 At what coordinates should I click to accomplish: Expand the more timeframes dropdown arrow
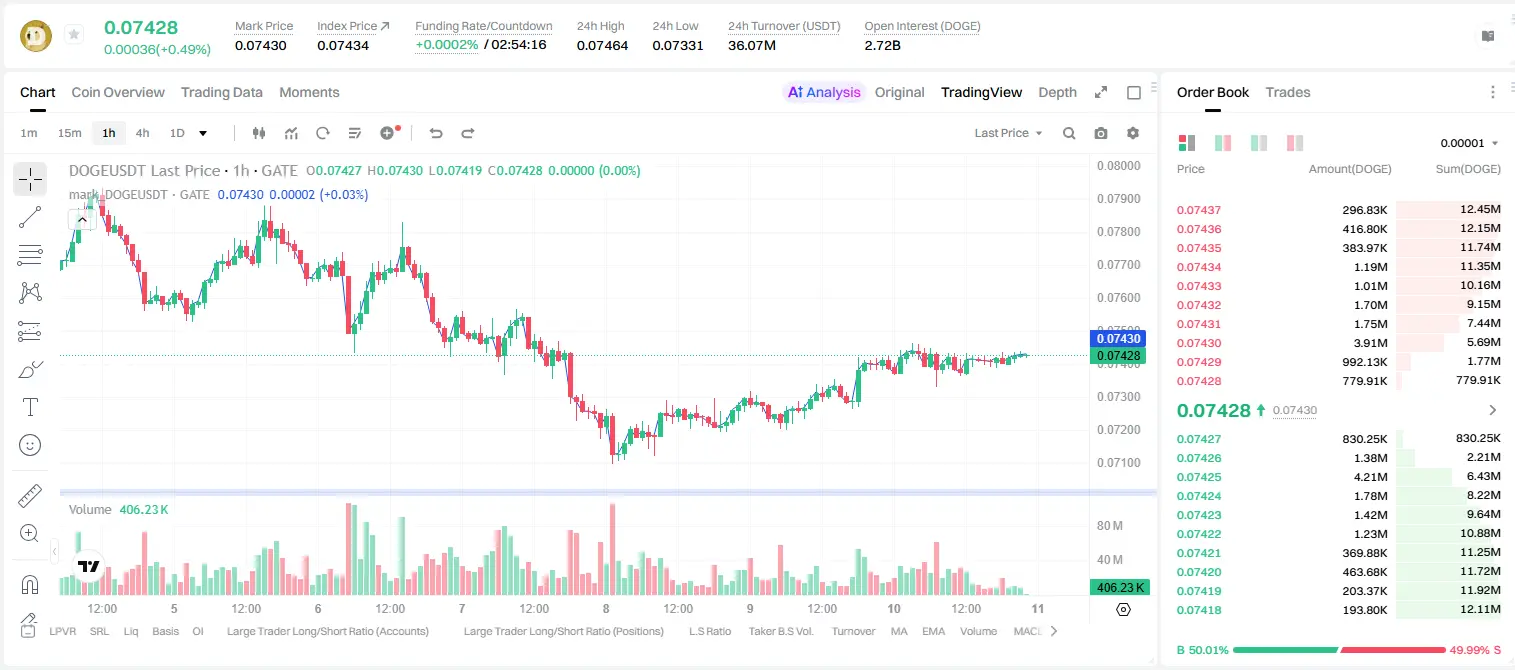[x=203, y=133]
